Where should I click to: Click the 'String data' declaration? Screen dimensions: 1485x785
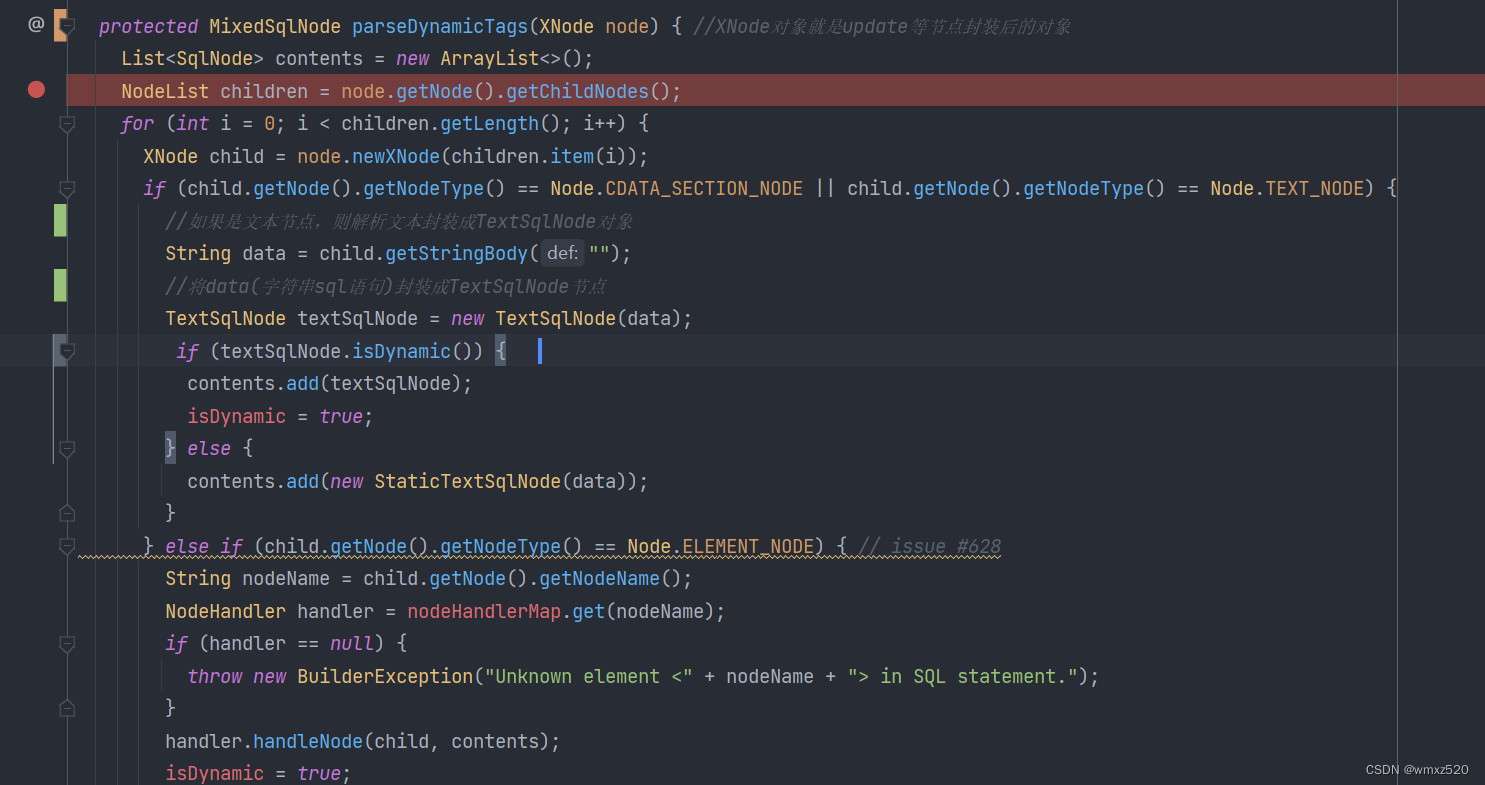click(226, 253)
